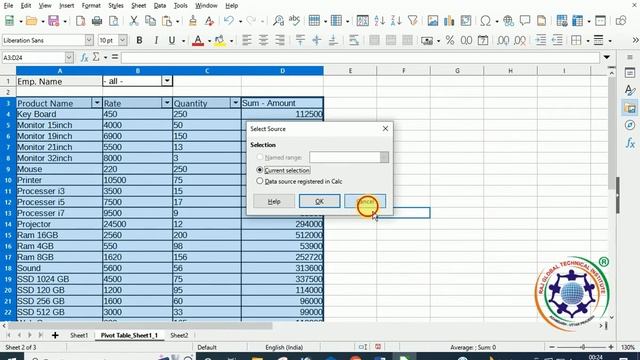This screenshot has height=360, width=640.
Task: Click the Undo arrow icon
Action: 229,21
